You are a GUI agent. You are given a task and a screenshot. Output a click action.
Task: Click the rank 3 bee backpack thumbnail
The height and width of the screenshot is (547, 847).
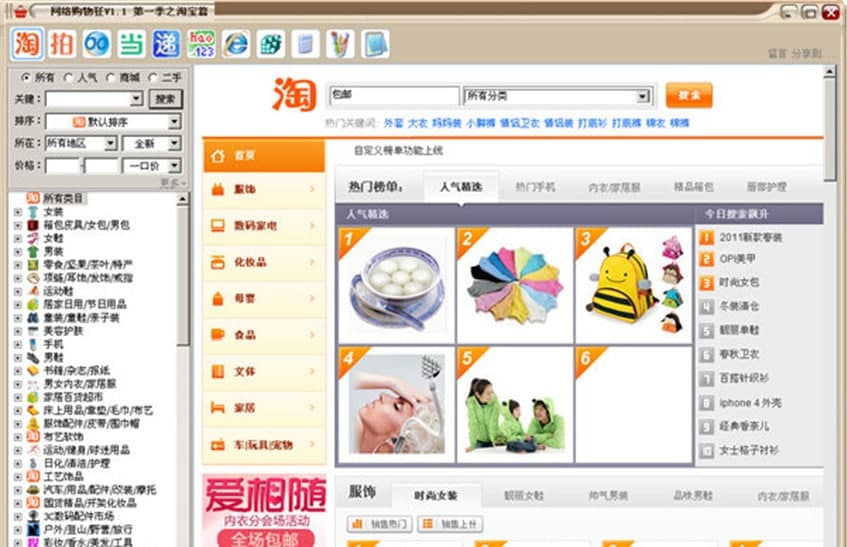(634, 286)
